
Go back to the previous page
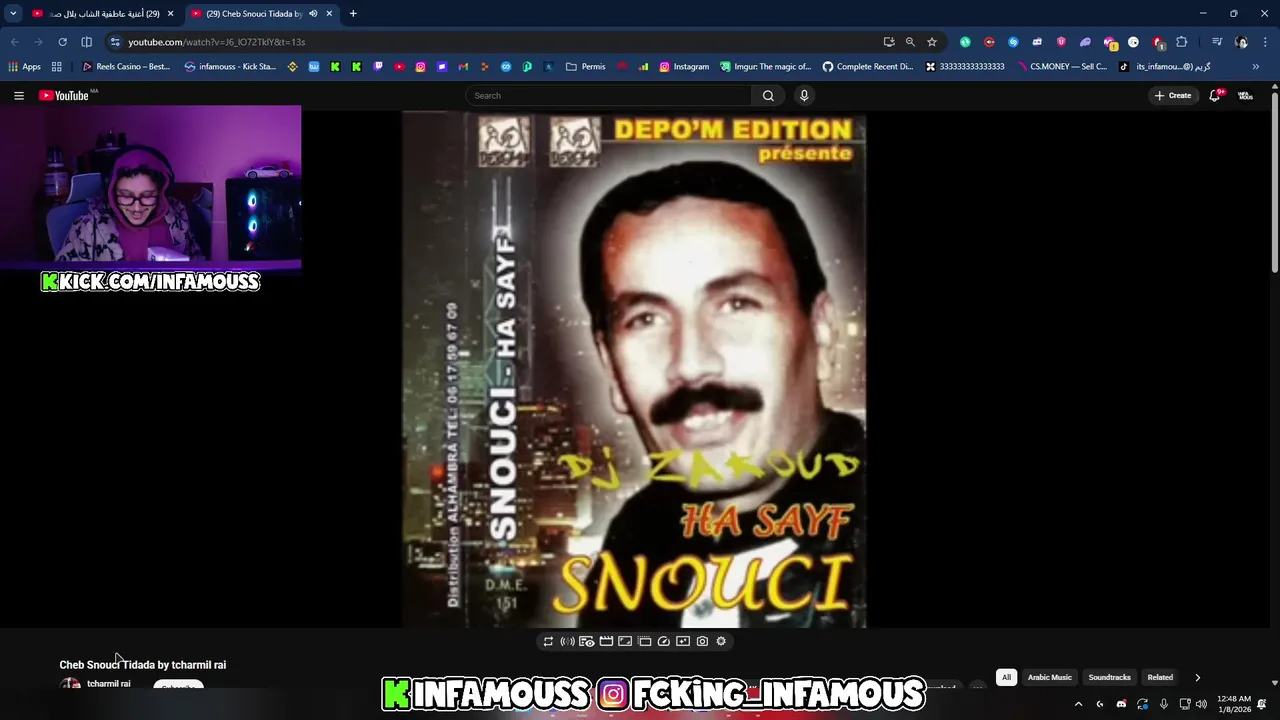pos(14,42)
